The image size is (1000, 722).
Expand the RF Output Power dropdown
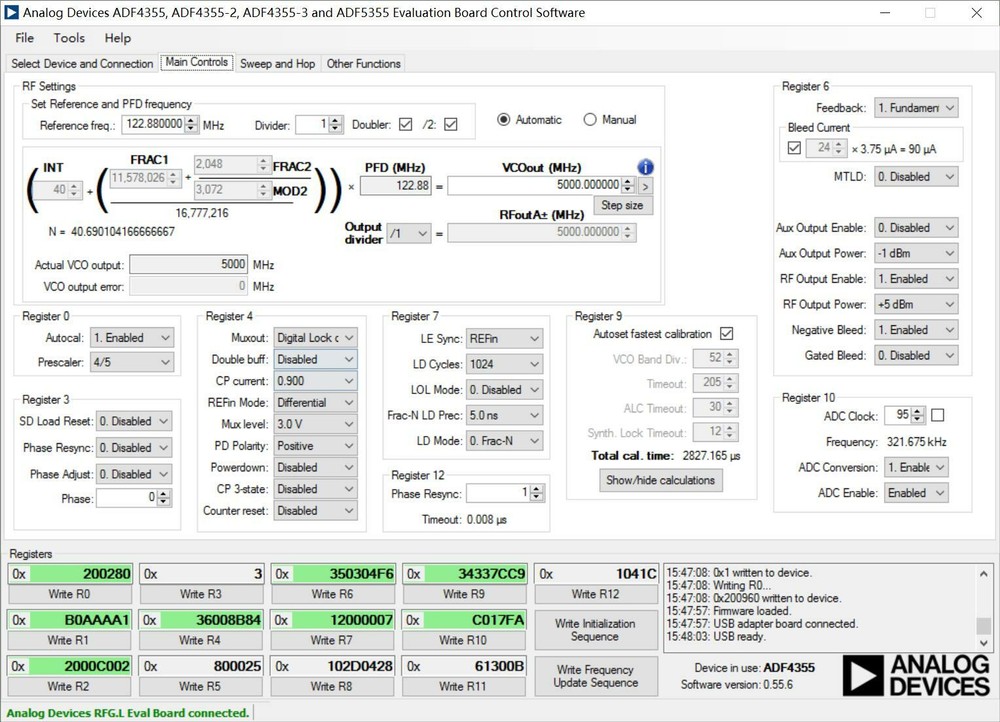916,304
